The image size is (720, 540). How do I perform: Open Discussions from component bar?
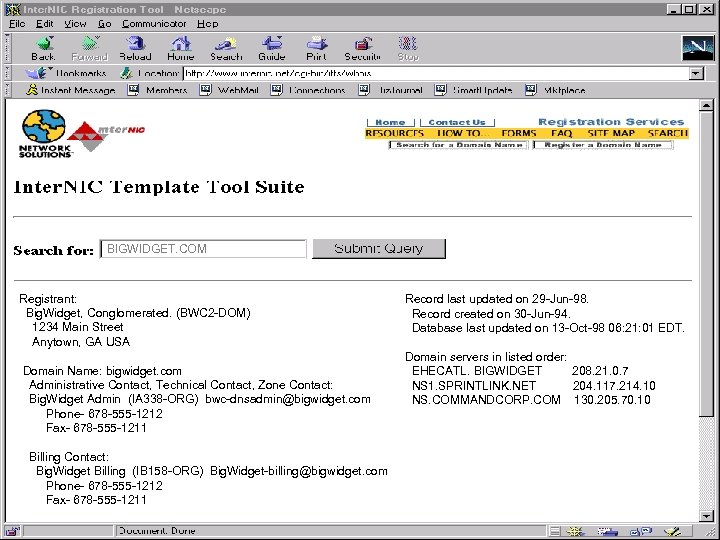pyautogui.click(x=640, y=532)
